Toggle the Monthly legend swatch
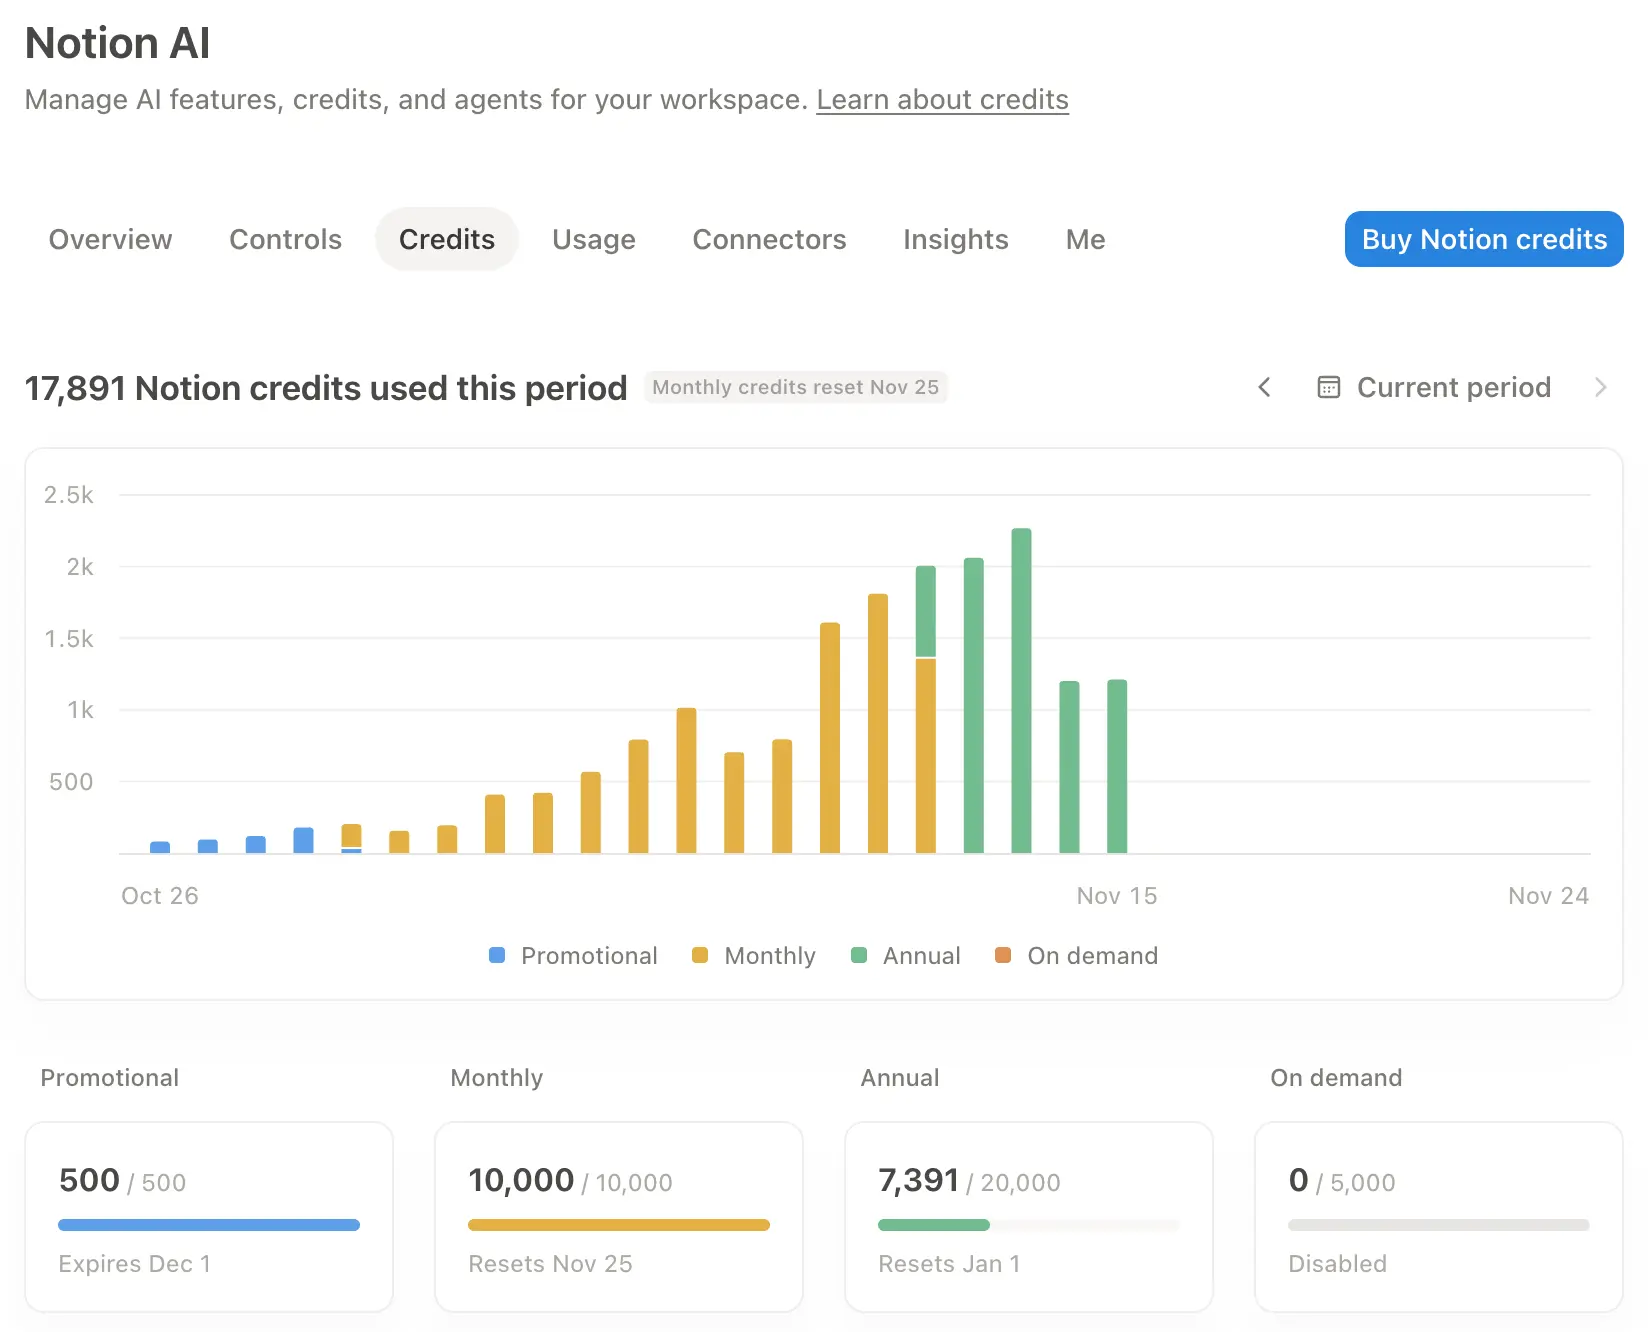Image resolution: width=1648 pixels, height=1332 pixels. pyautogui.click(x=700, y=955)
